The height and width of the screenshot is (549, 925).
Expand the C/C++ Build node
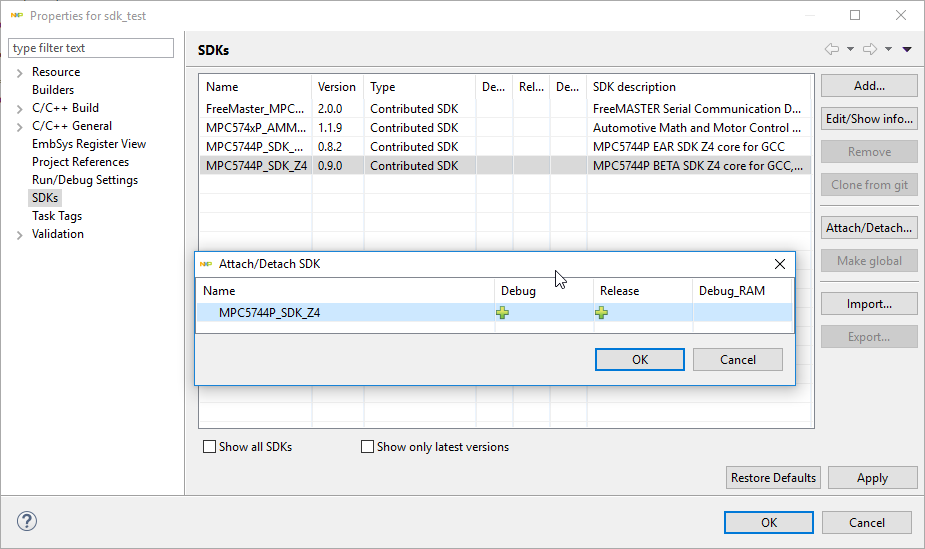click(20, 109)
